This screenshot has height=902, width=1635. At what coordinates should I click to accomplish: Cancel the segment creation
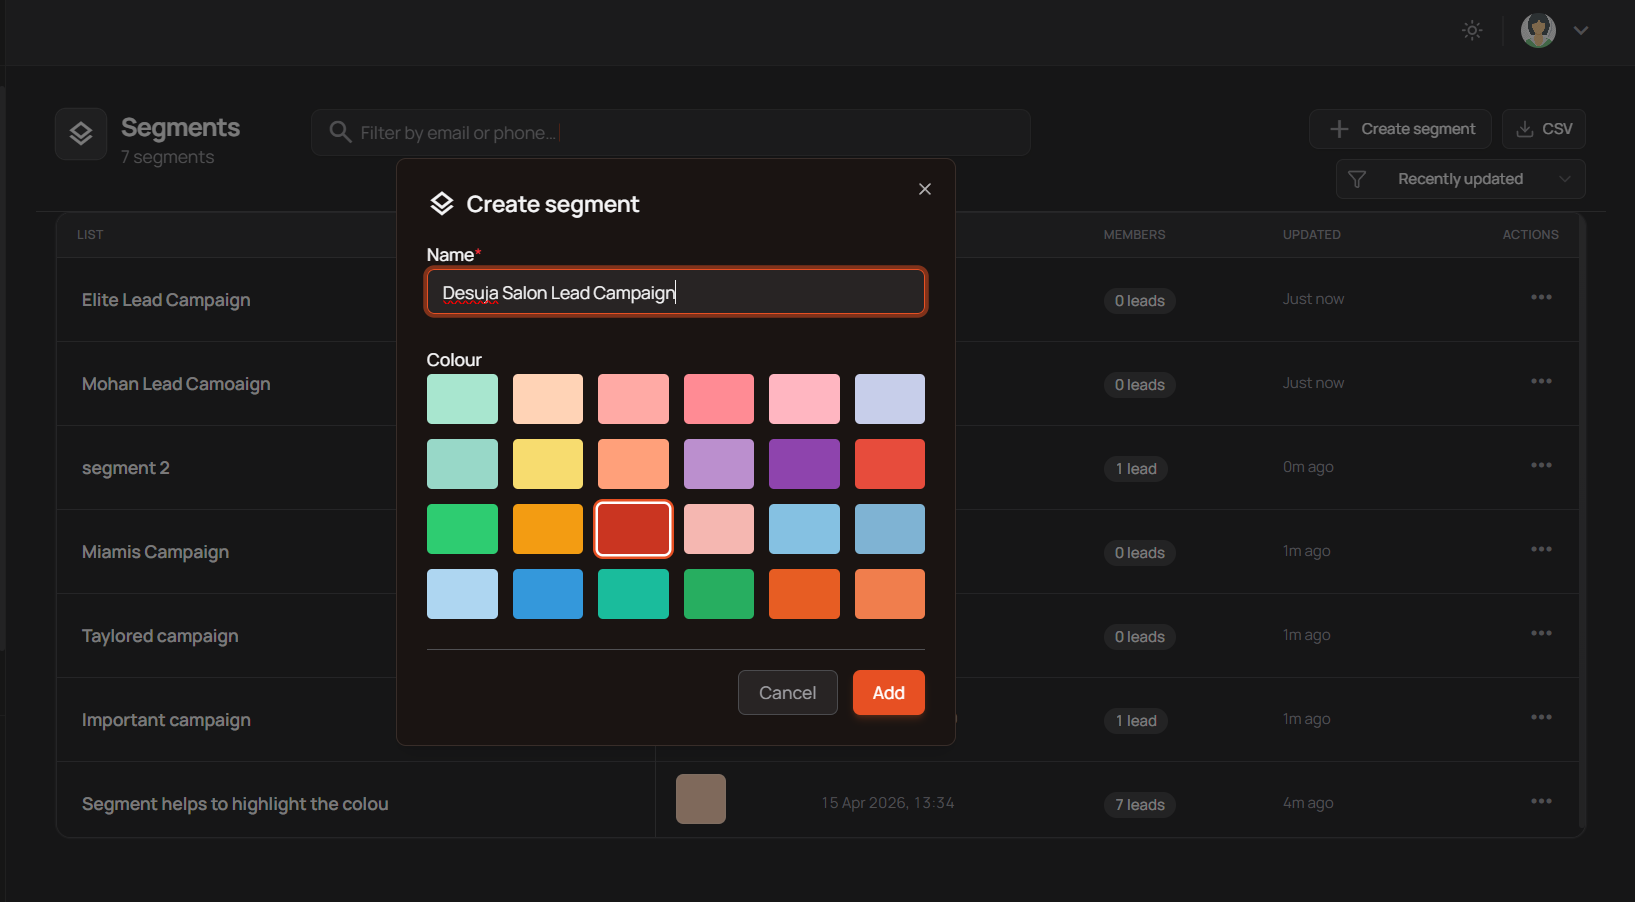788,693
